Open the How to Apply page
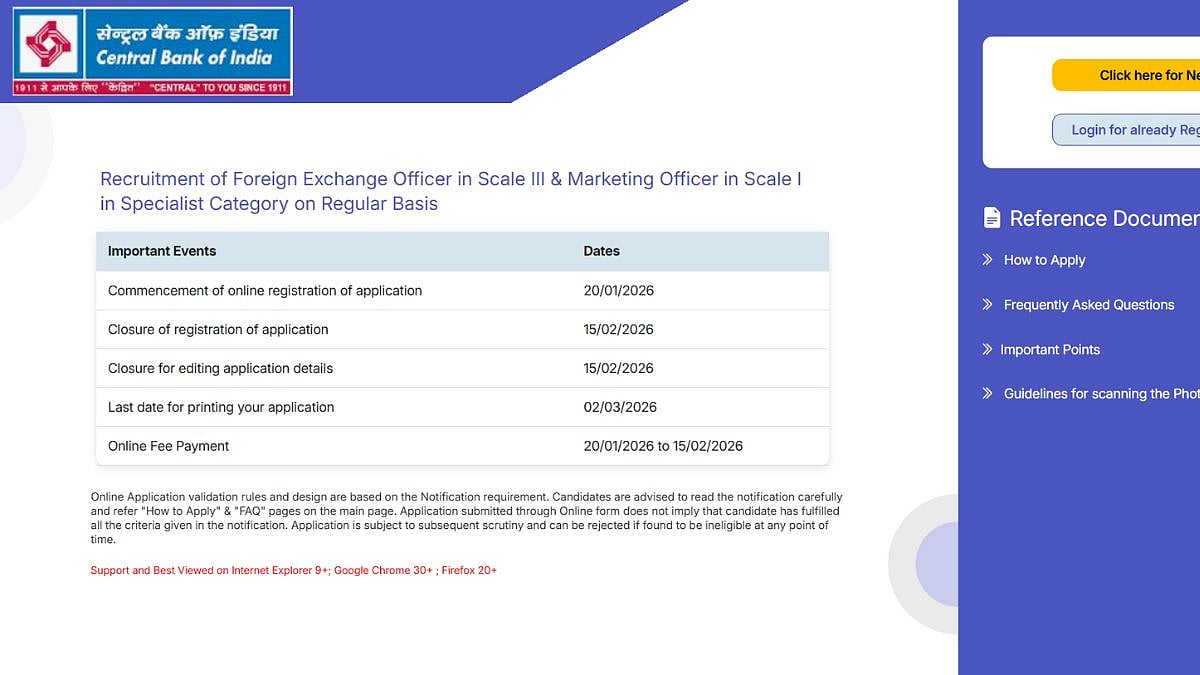1200x675 pixels. coord(1044,260)
